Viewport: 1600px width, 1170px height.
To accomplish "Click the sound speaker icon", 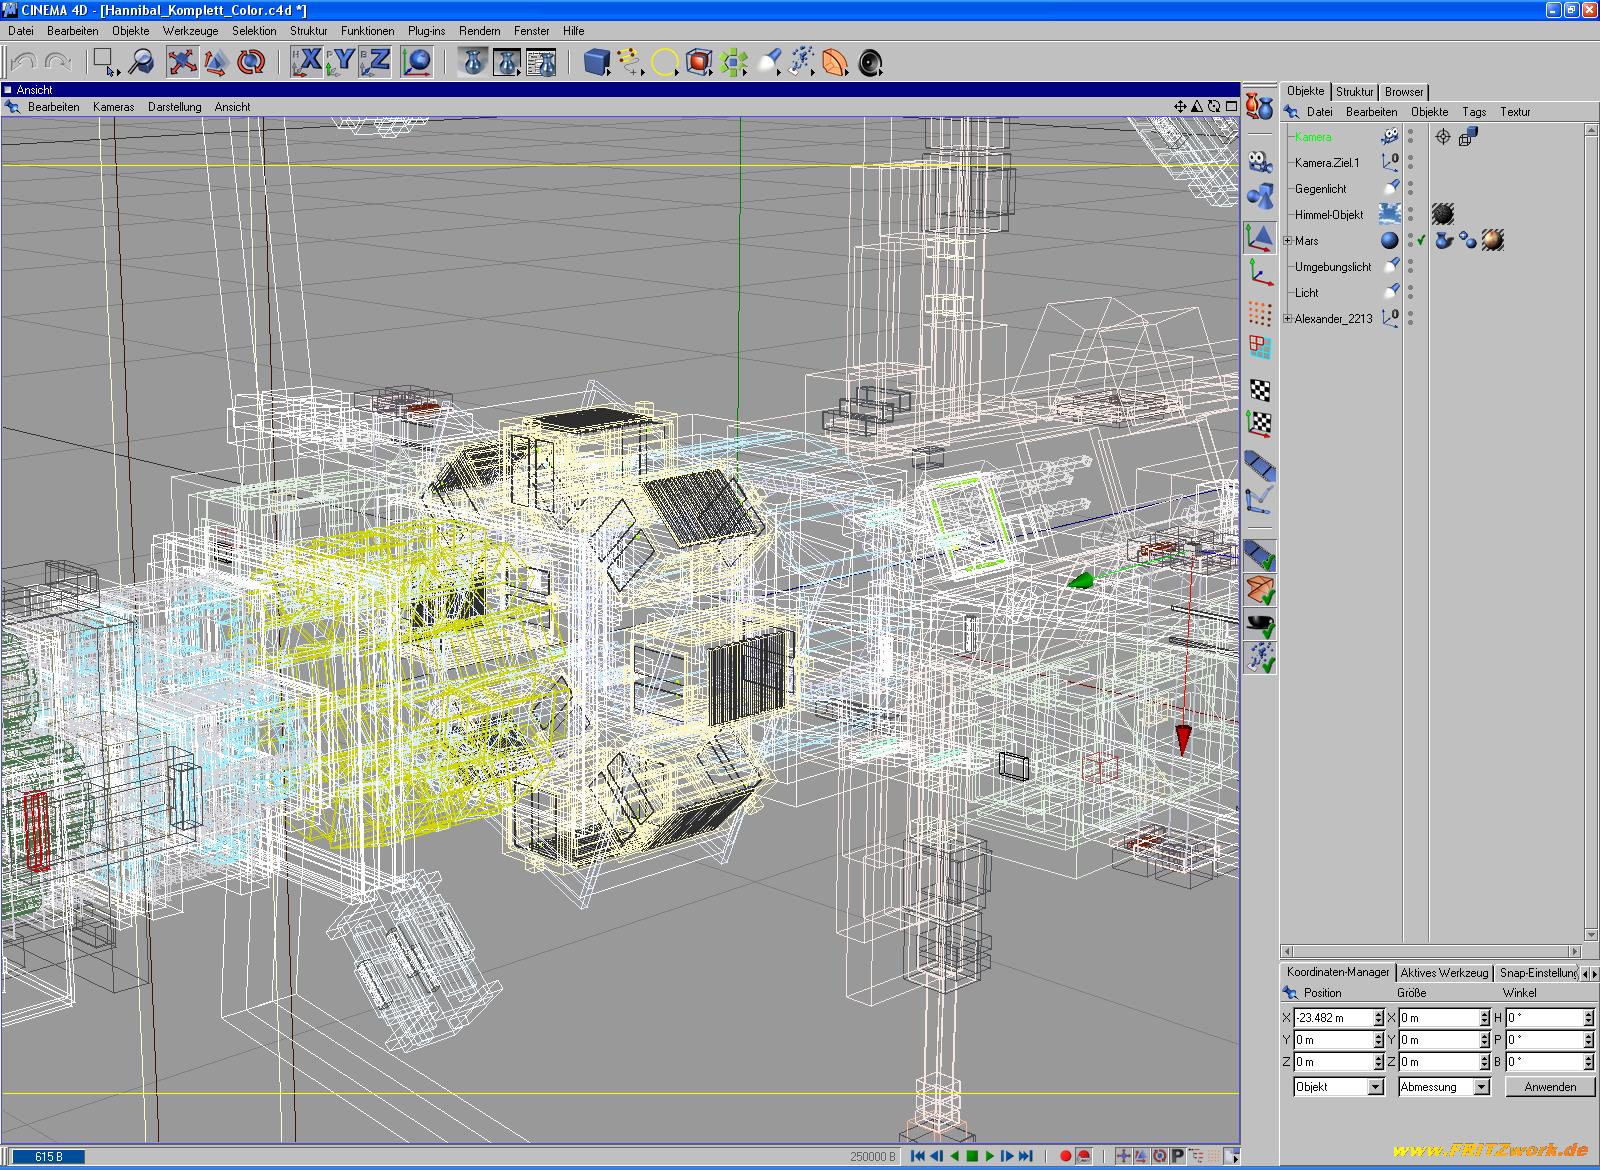I will [871, 62].
